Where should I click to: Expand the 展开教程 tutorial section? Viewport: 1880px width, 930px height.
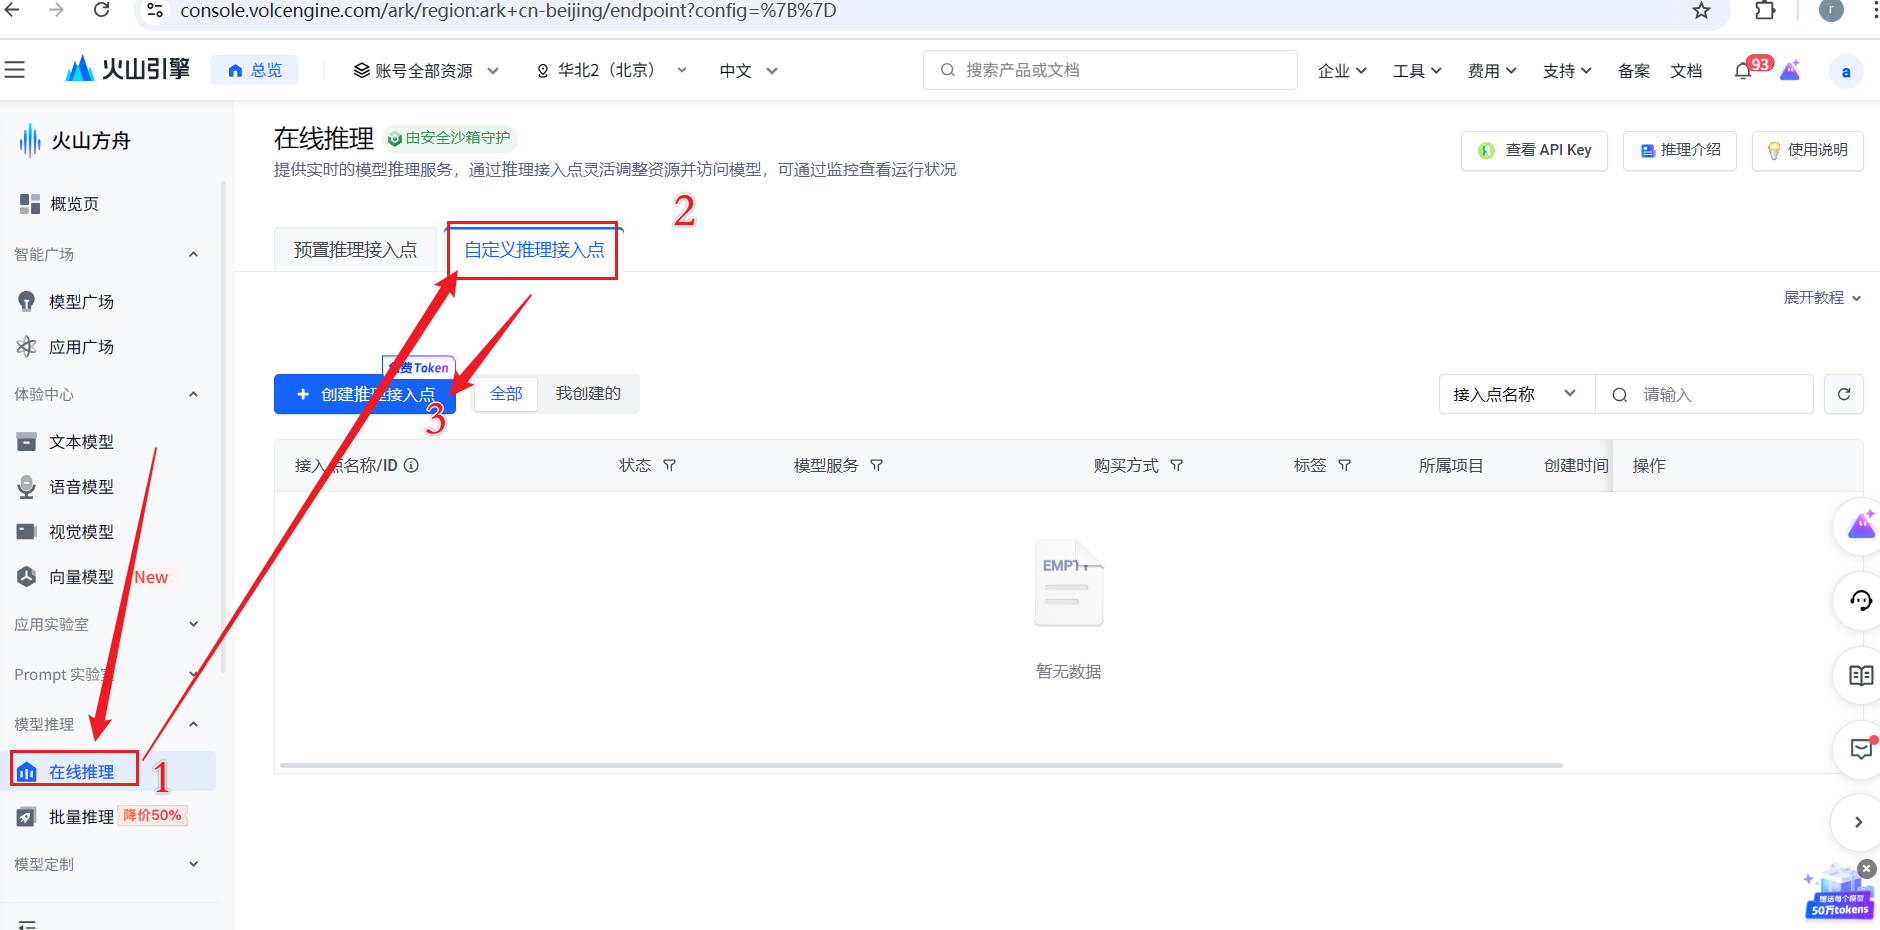[1822, 298]
